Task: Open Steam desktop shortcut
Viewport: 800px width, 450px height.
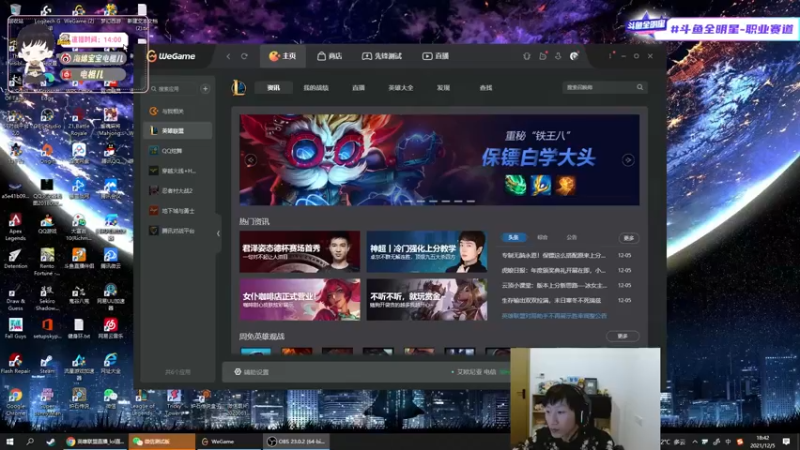Action: (47, 364)
